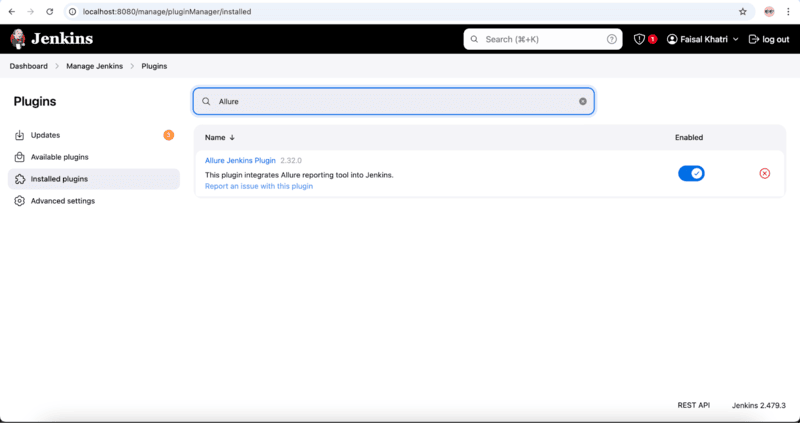Expand the chevron after Dashboard breadcrumb
Screen dimensions: 800x423
click(57, 66)
